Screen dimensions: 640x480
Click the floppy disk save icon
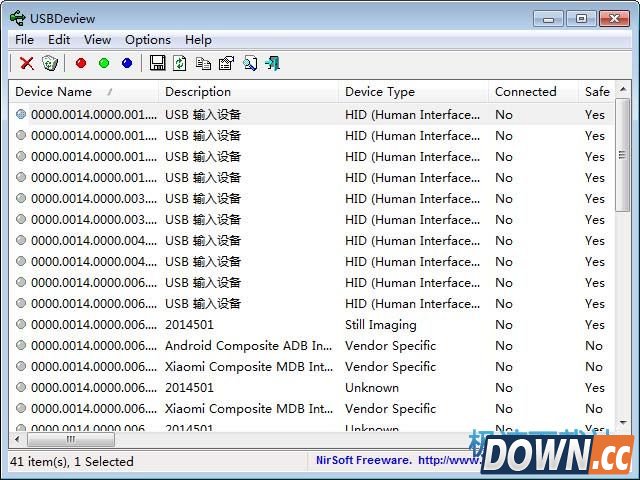(x=158, y=63)
